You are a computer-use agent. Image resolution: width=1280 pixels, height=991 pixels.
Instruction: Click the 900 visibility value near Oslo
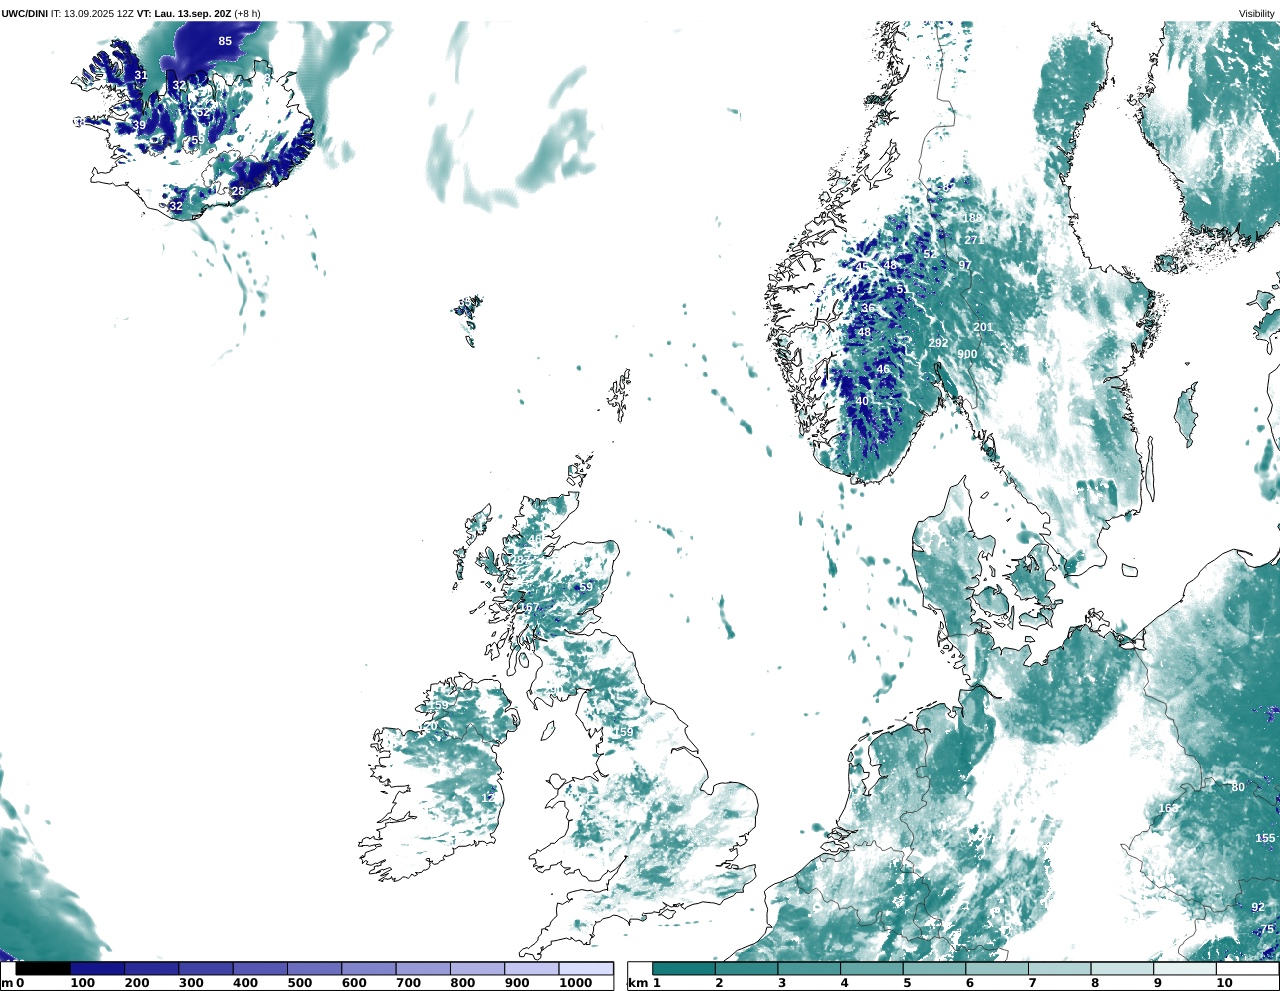[967, 354]
